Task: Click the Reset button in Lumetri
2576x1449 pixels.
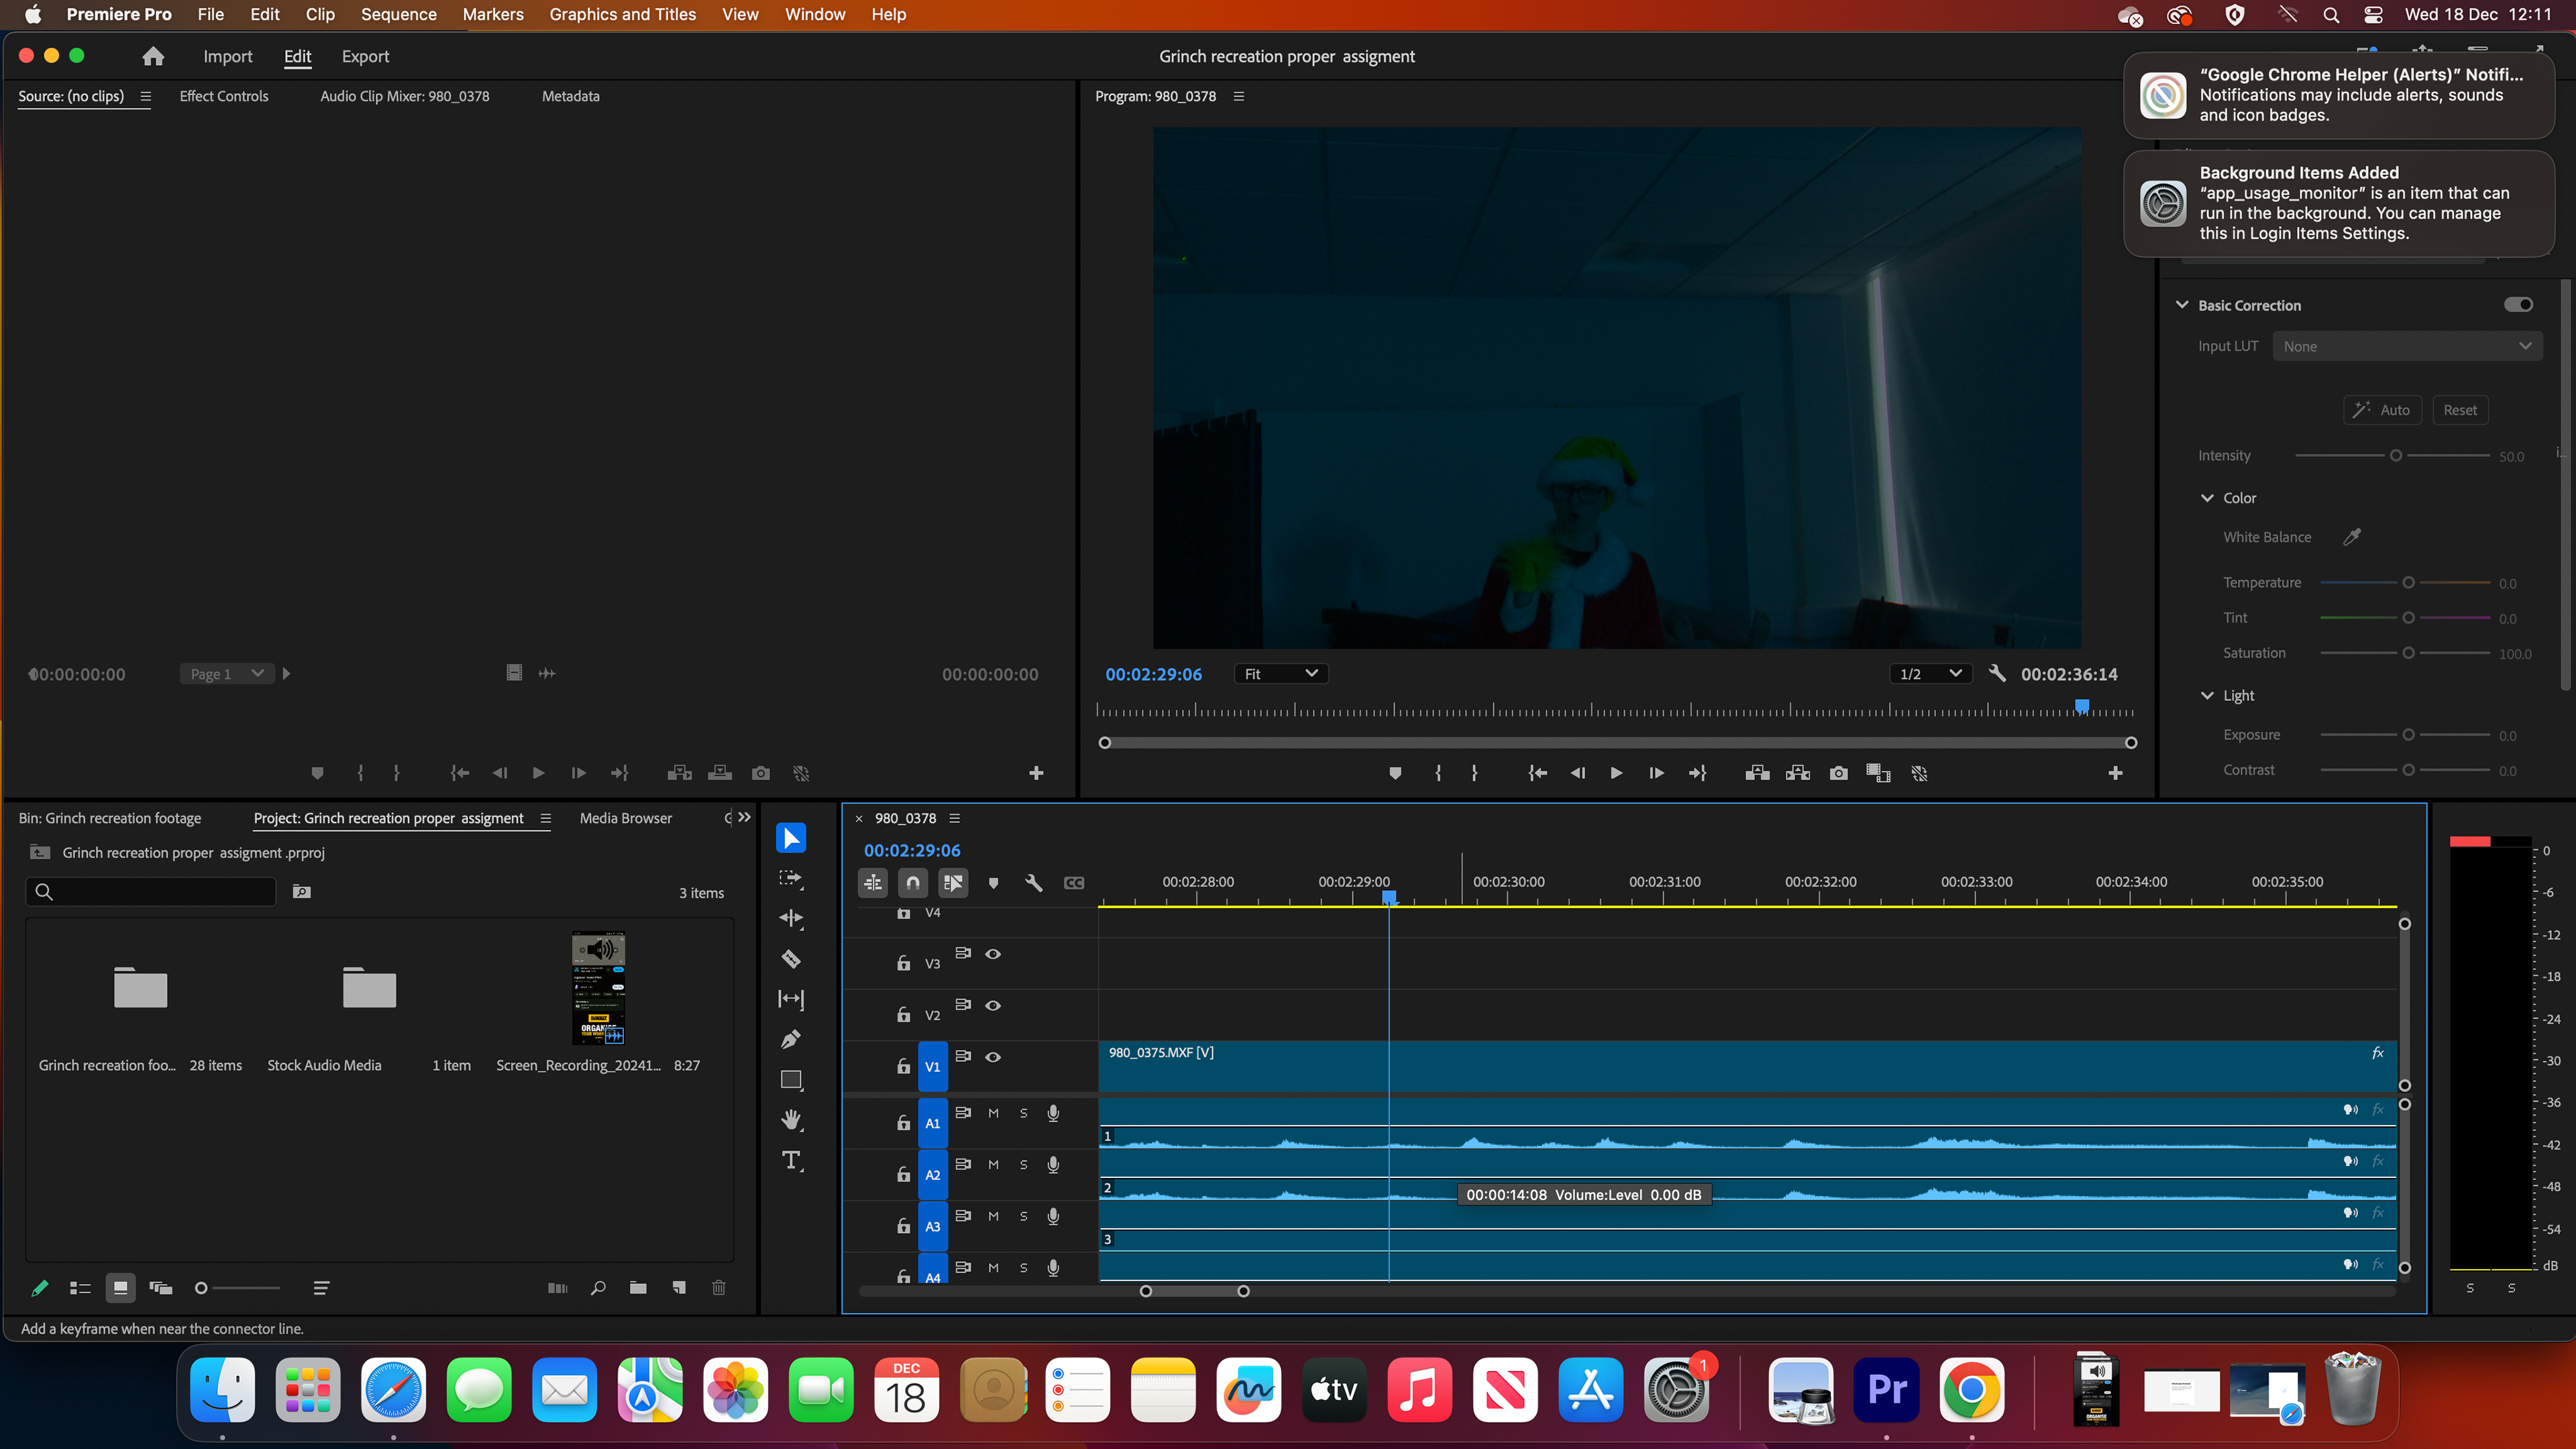Action: (2459, 410)
